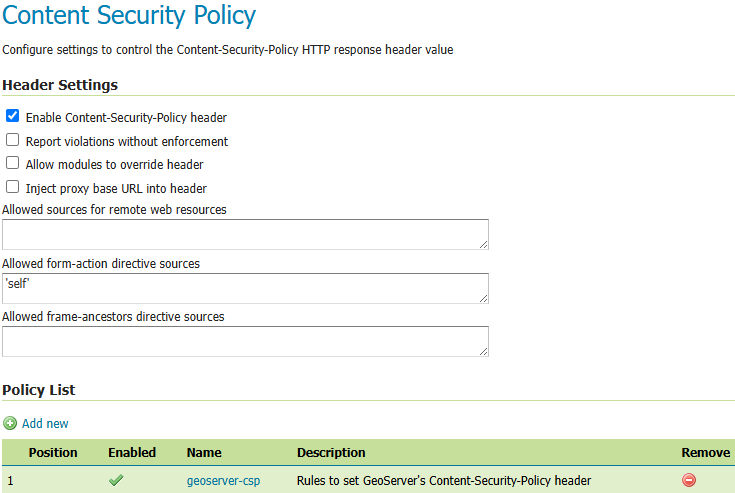Click the Description column header
735x493 pixels.
pyautogui.click(x=331, y=453)
